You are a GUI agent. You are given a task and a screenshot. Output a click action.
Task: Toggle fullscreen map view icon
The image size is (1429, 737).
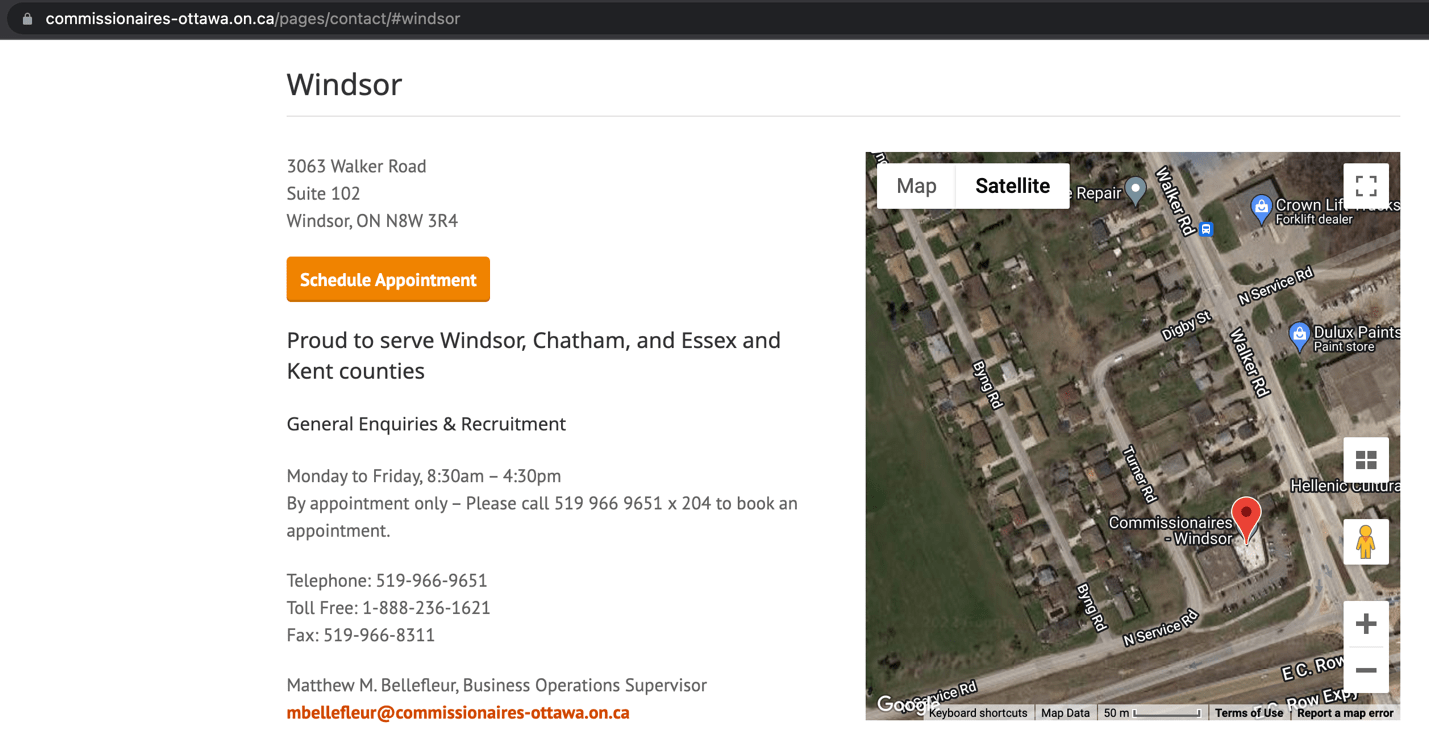tap(1366, 186)
